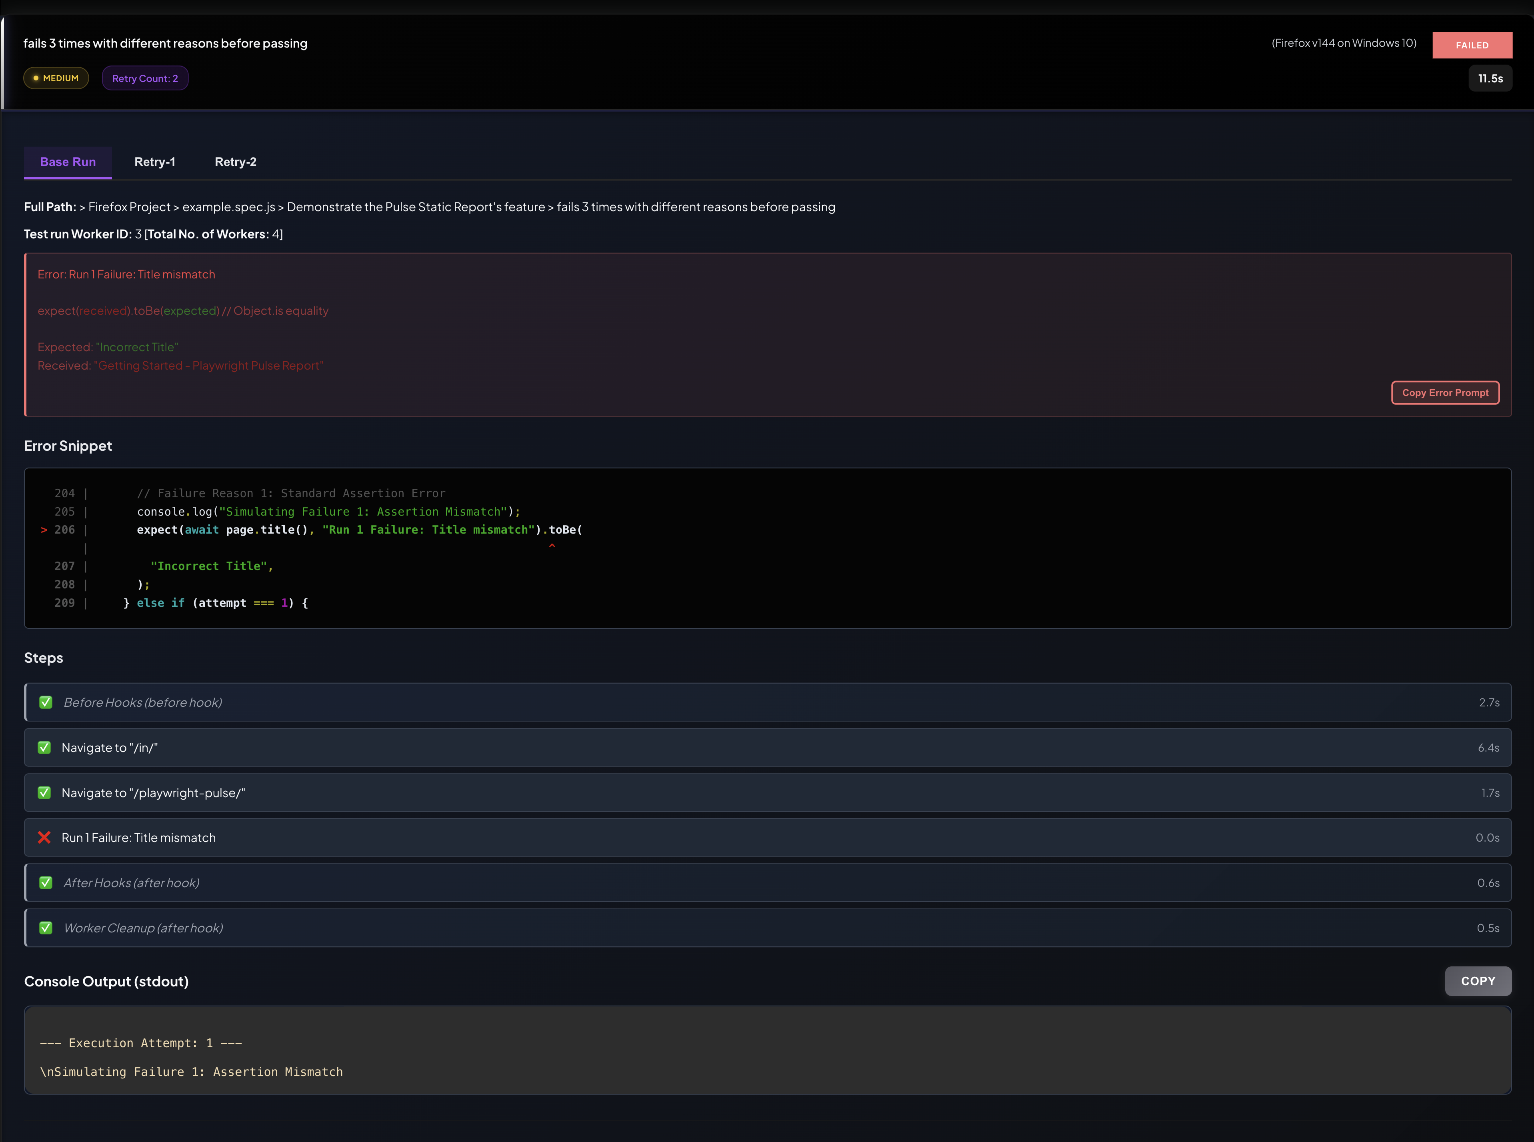
Task: Switch to the Retry-1 tab
Action: click(x=155, y=162)
